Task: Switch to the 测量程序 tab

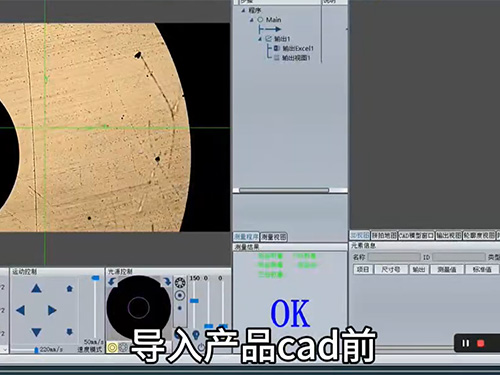Action: point(246,237)
